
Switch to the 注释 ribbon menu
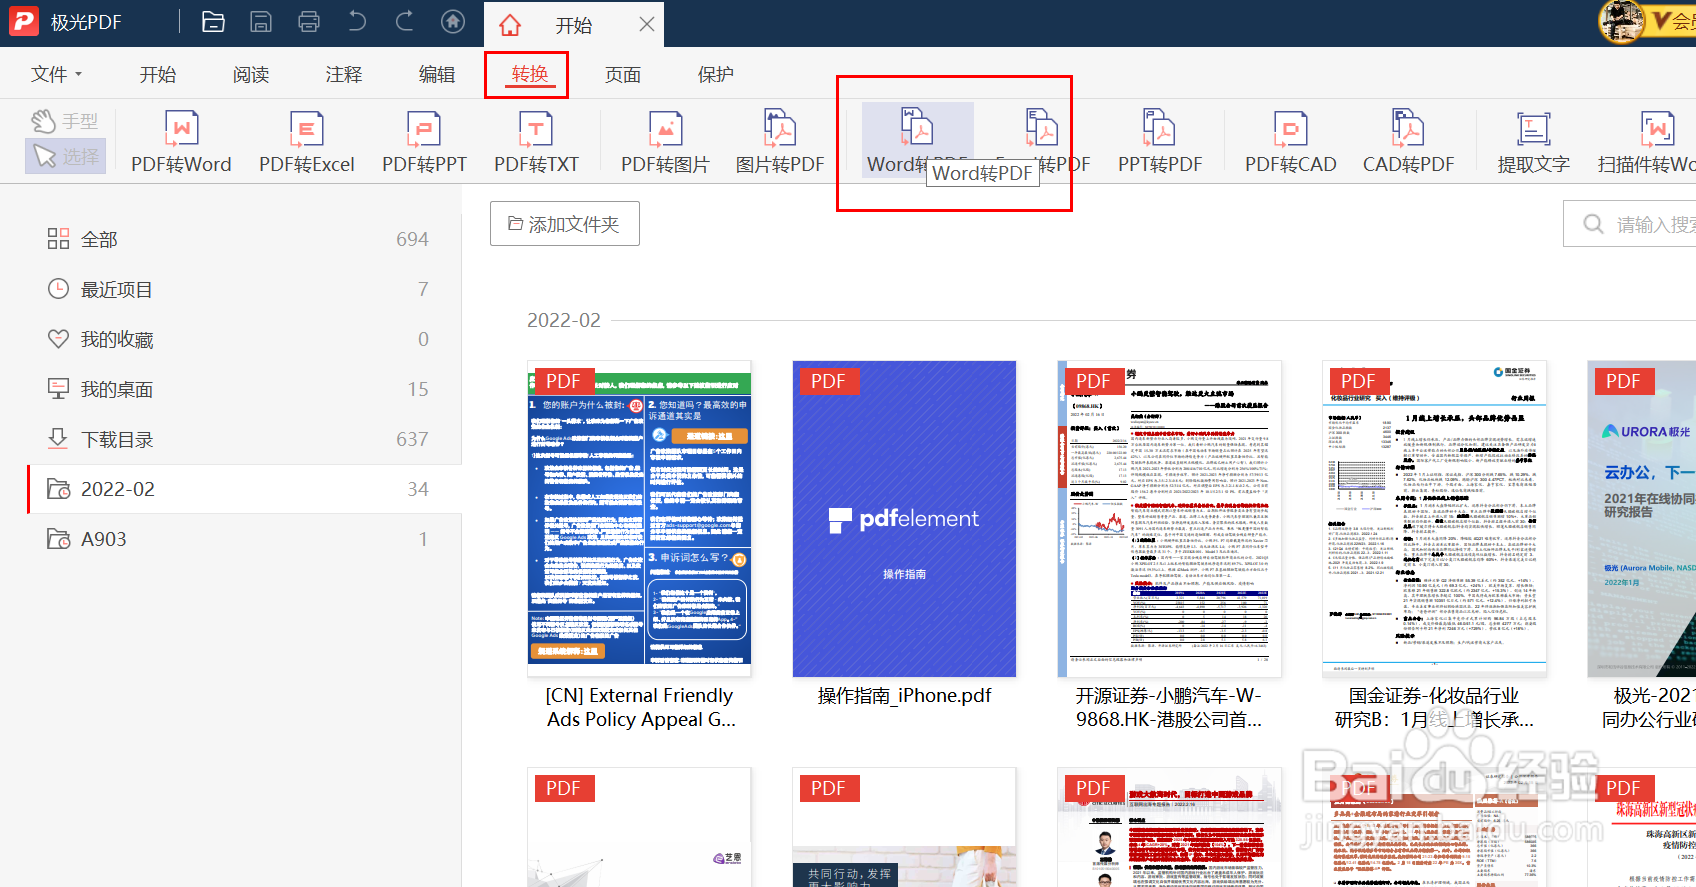[344, 74]
